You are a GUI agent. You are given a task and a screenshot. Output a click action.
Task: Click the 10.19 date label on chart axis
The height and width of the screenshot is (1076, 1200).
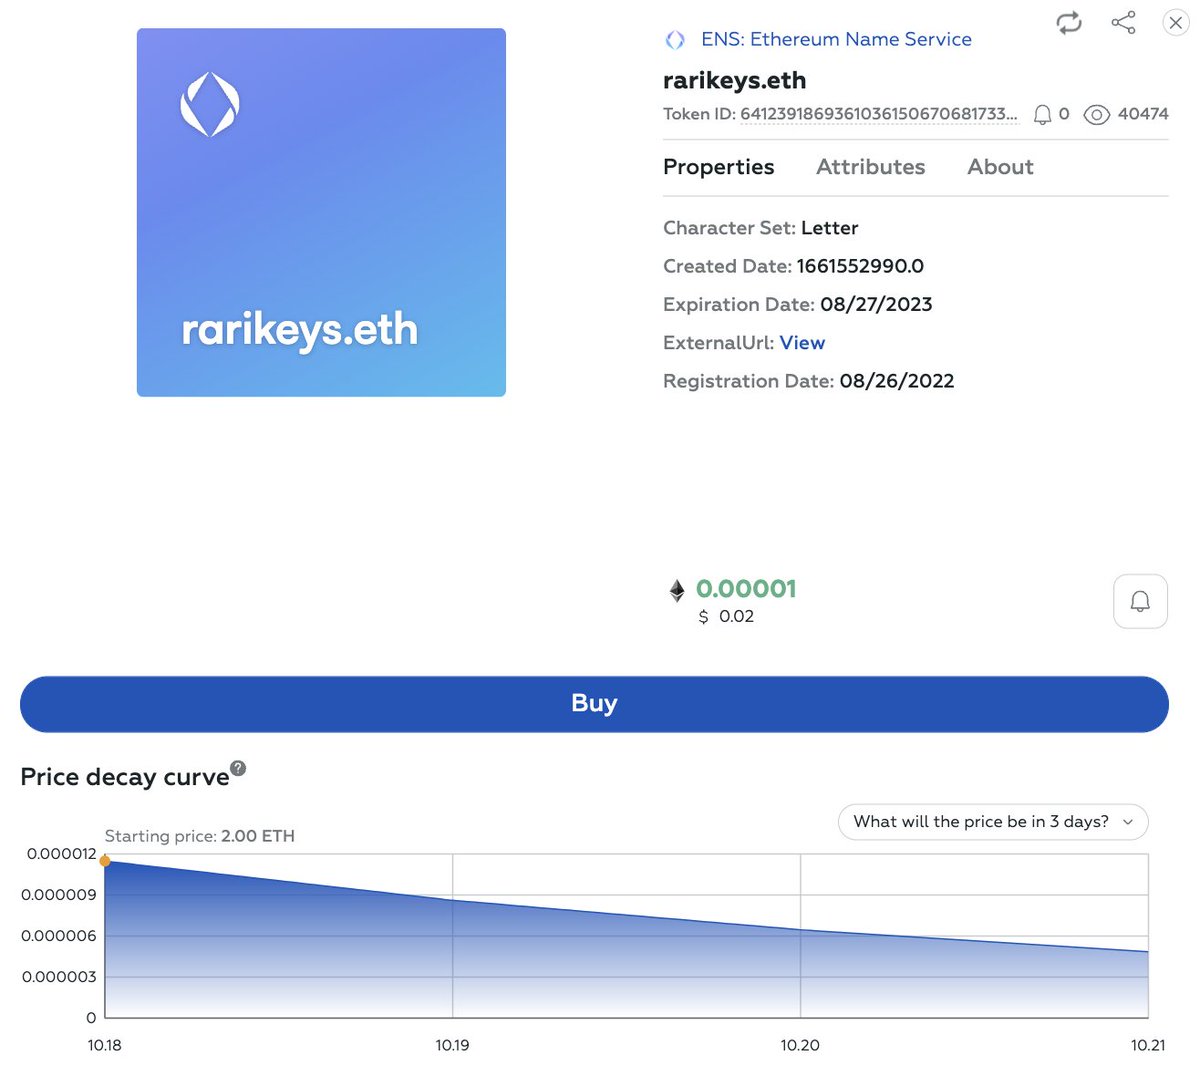coord(452,1045)
